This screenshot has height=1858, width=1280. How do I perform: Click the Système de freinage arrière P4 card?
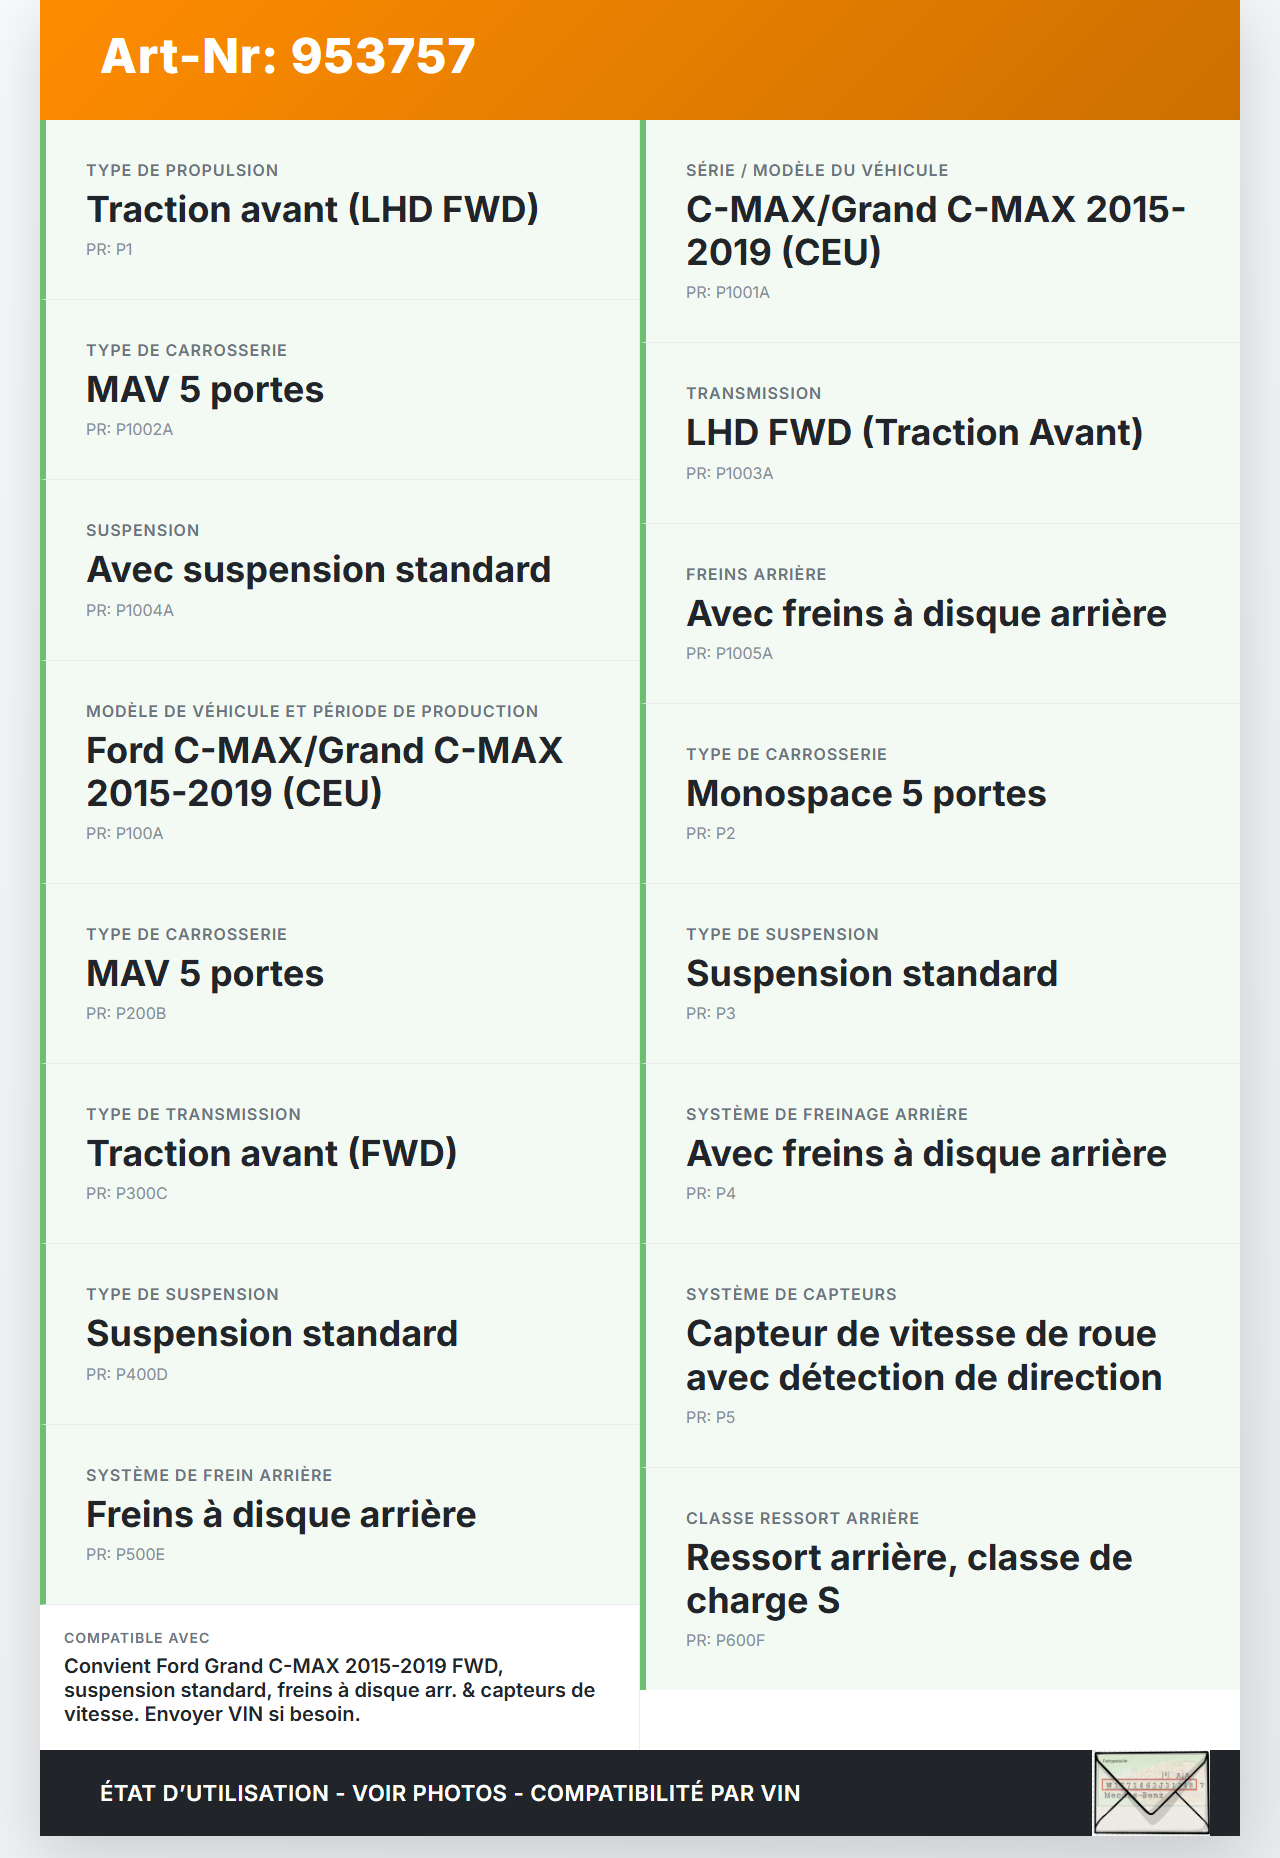pos(940,1153)
